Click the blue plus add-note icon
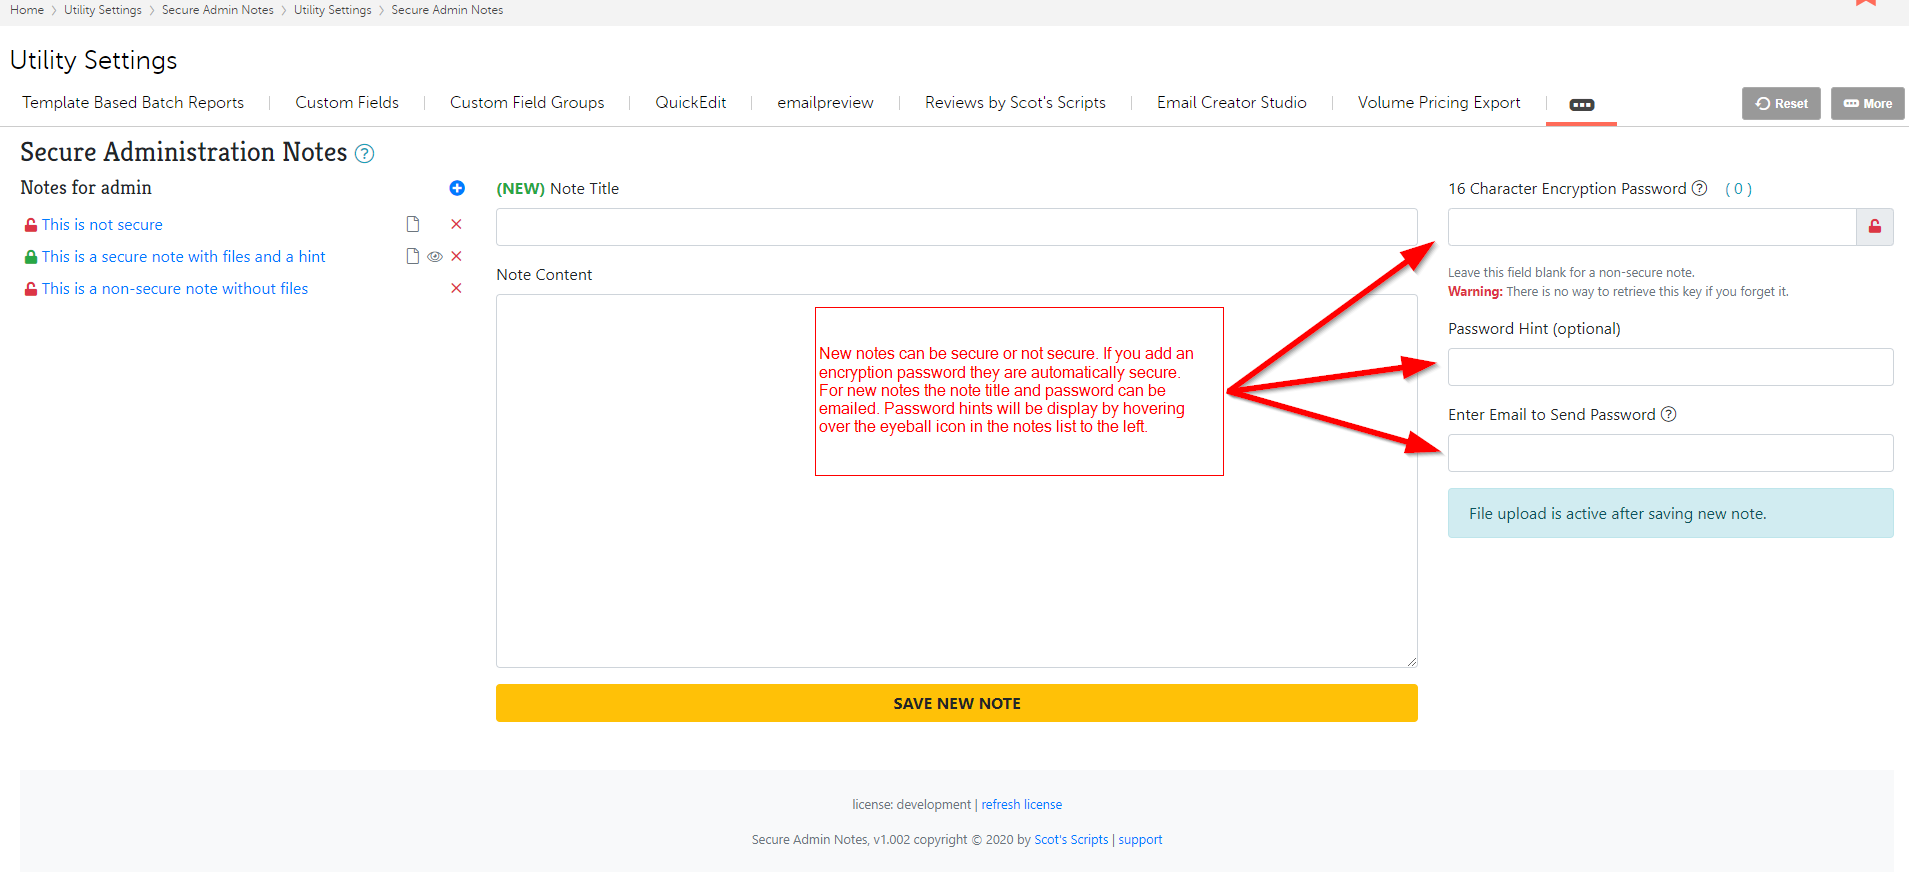The image size is (1909, 880). [x=457, y=188]
